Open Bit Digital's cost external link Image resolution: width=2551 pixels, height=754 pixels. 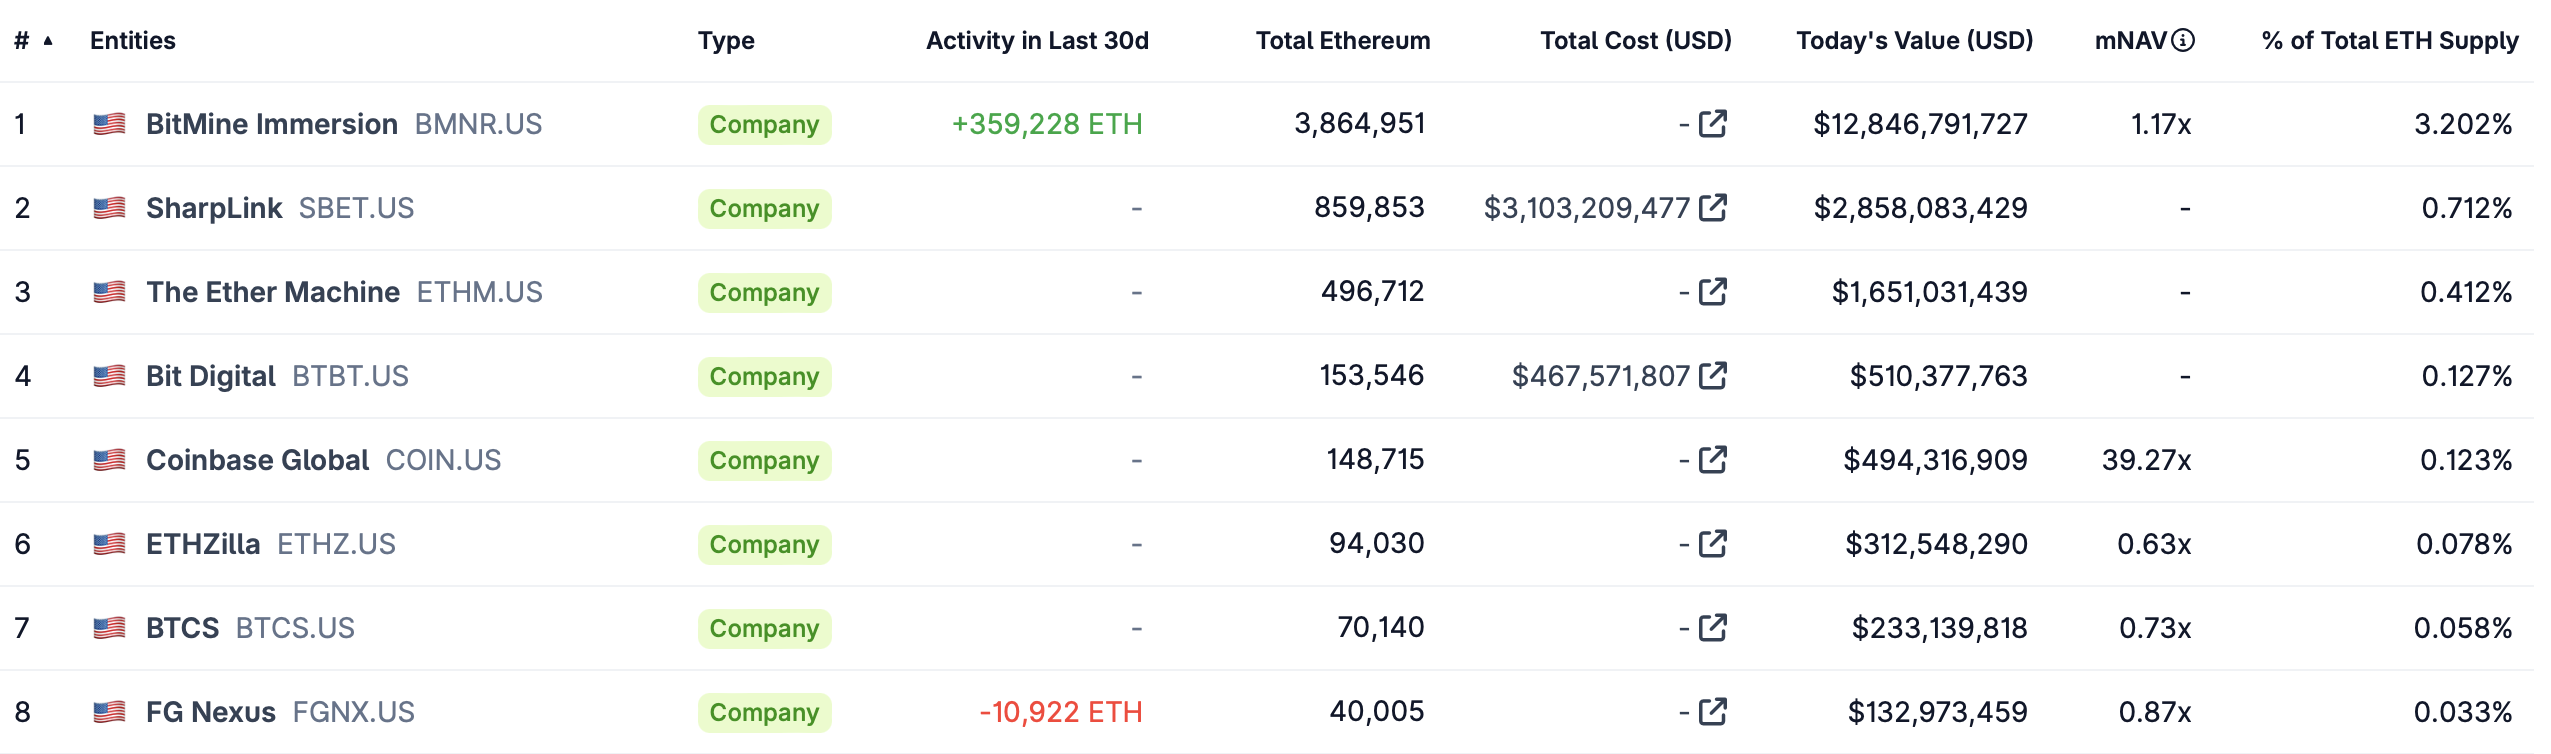pos(1714,376)
